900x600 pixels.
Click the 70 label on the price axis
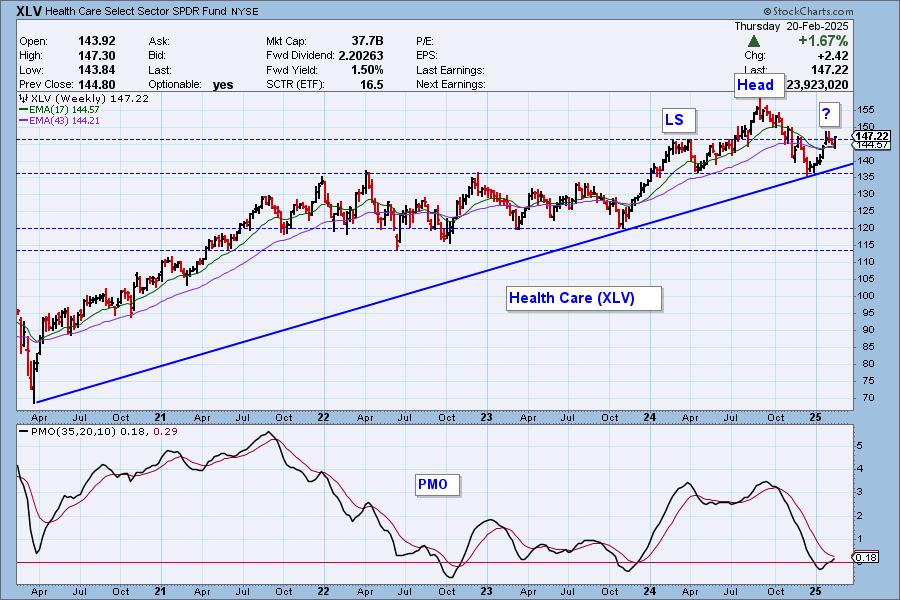click(x=867, y=397)
